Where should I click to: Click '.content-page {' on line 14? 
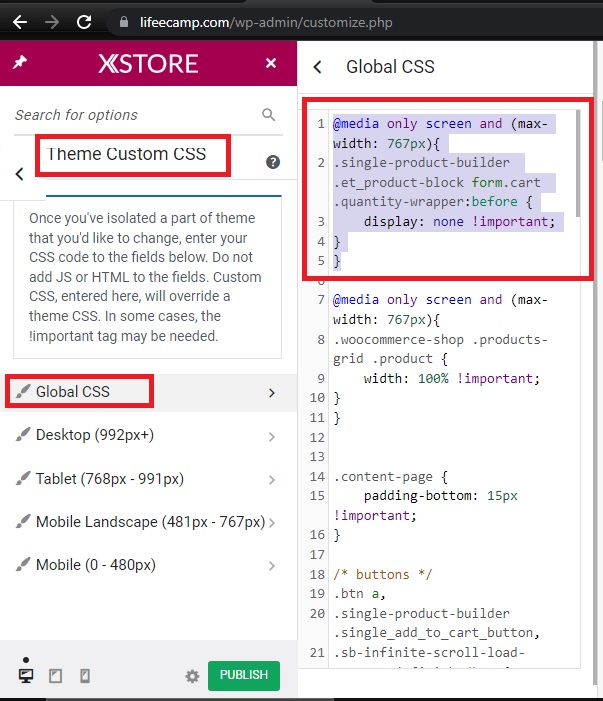point(391,477)
